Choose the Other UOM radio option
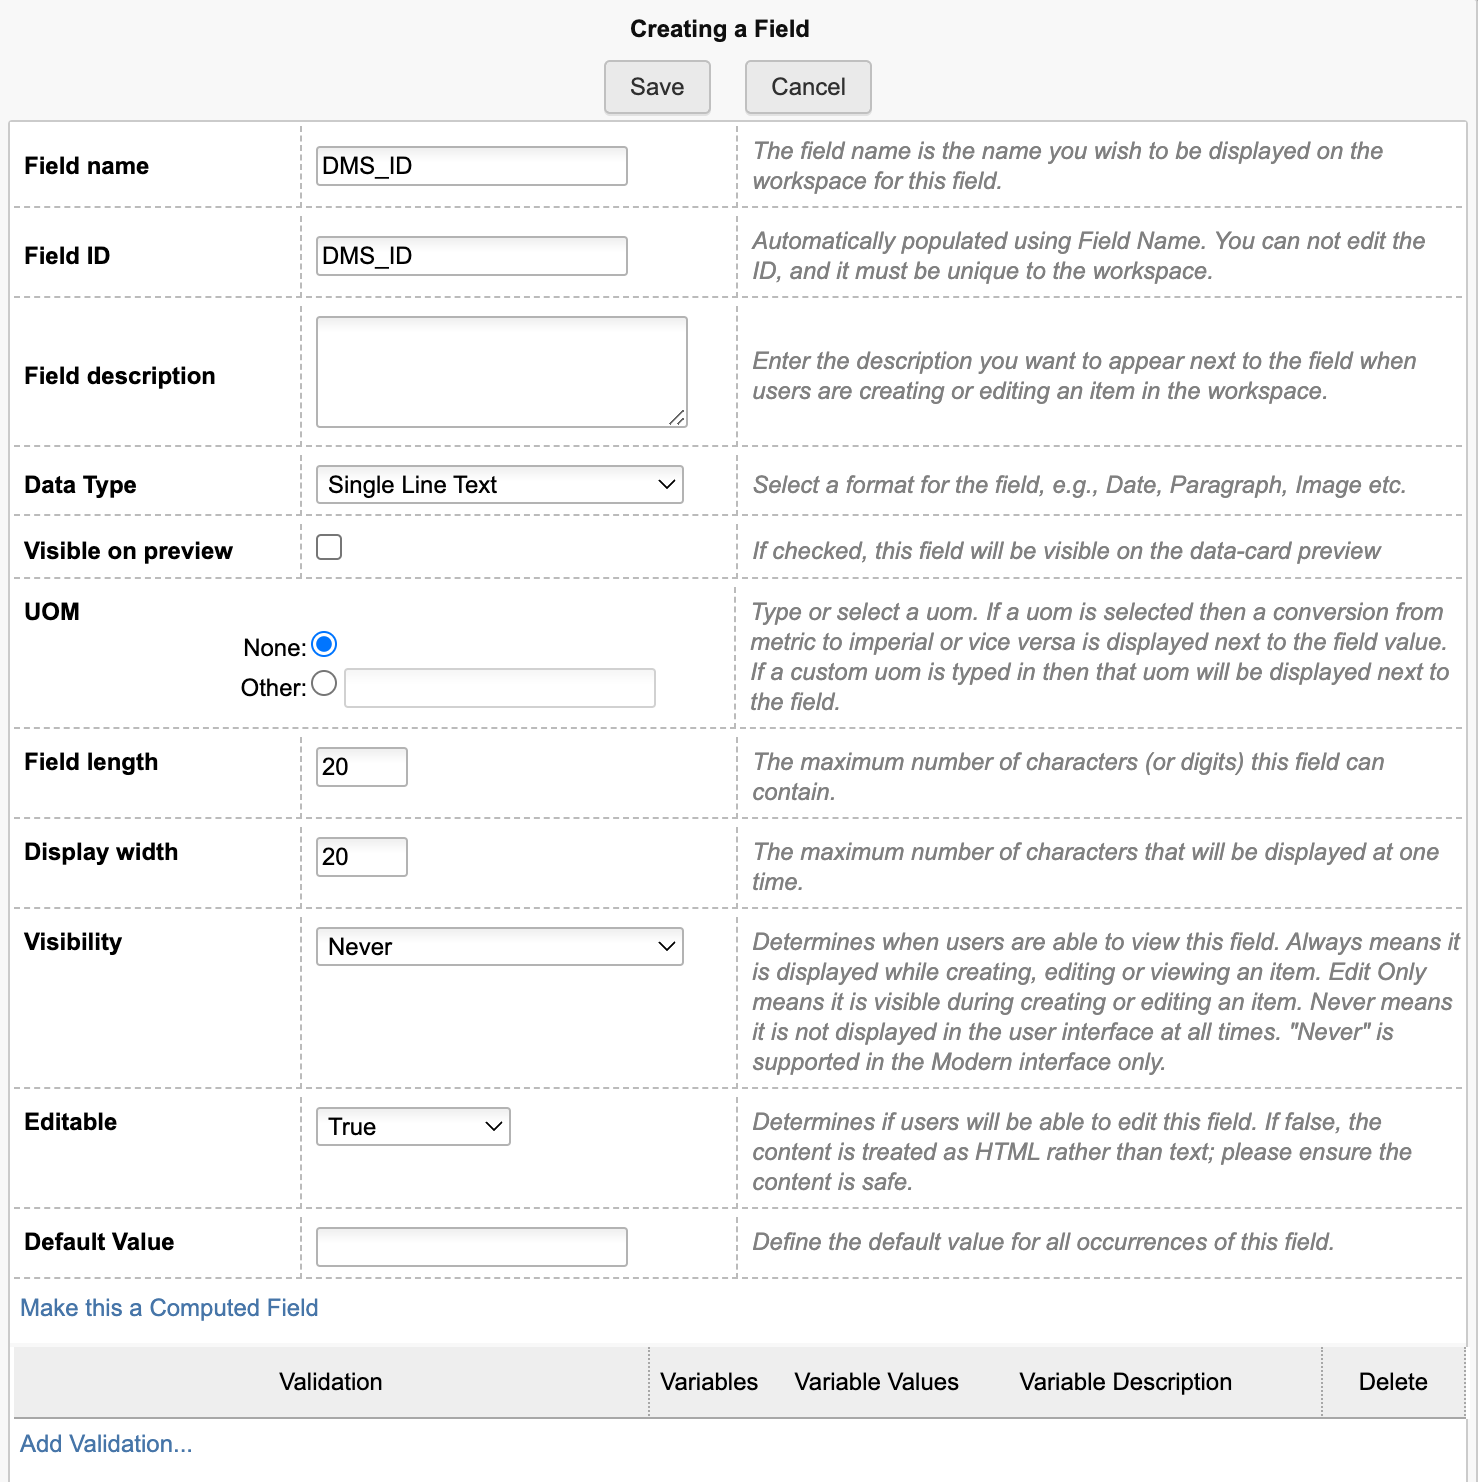This screenshot has width=1478, height=1482. [x=324, y=684]
